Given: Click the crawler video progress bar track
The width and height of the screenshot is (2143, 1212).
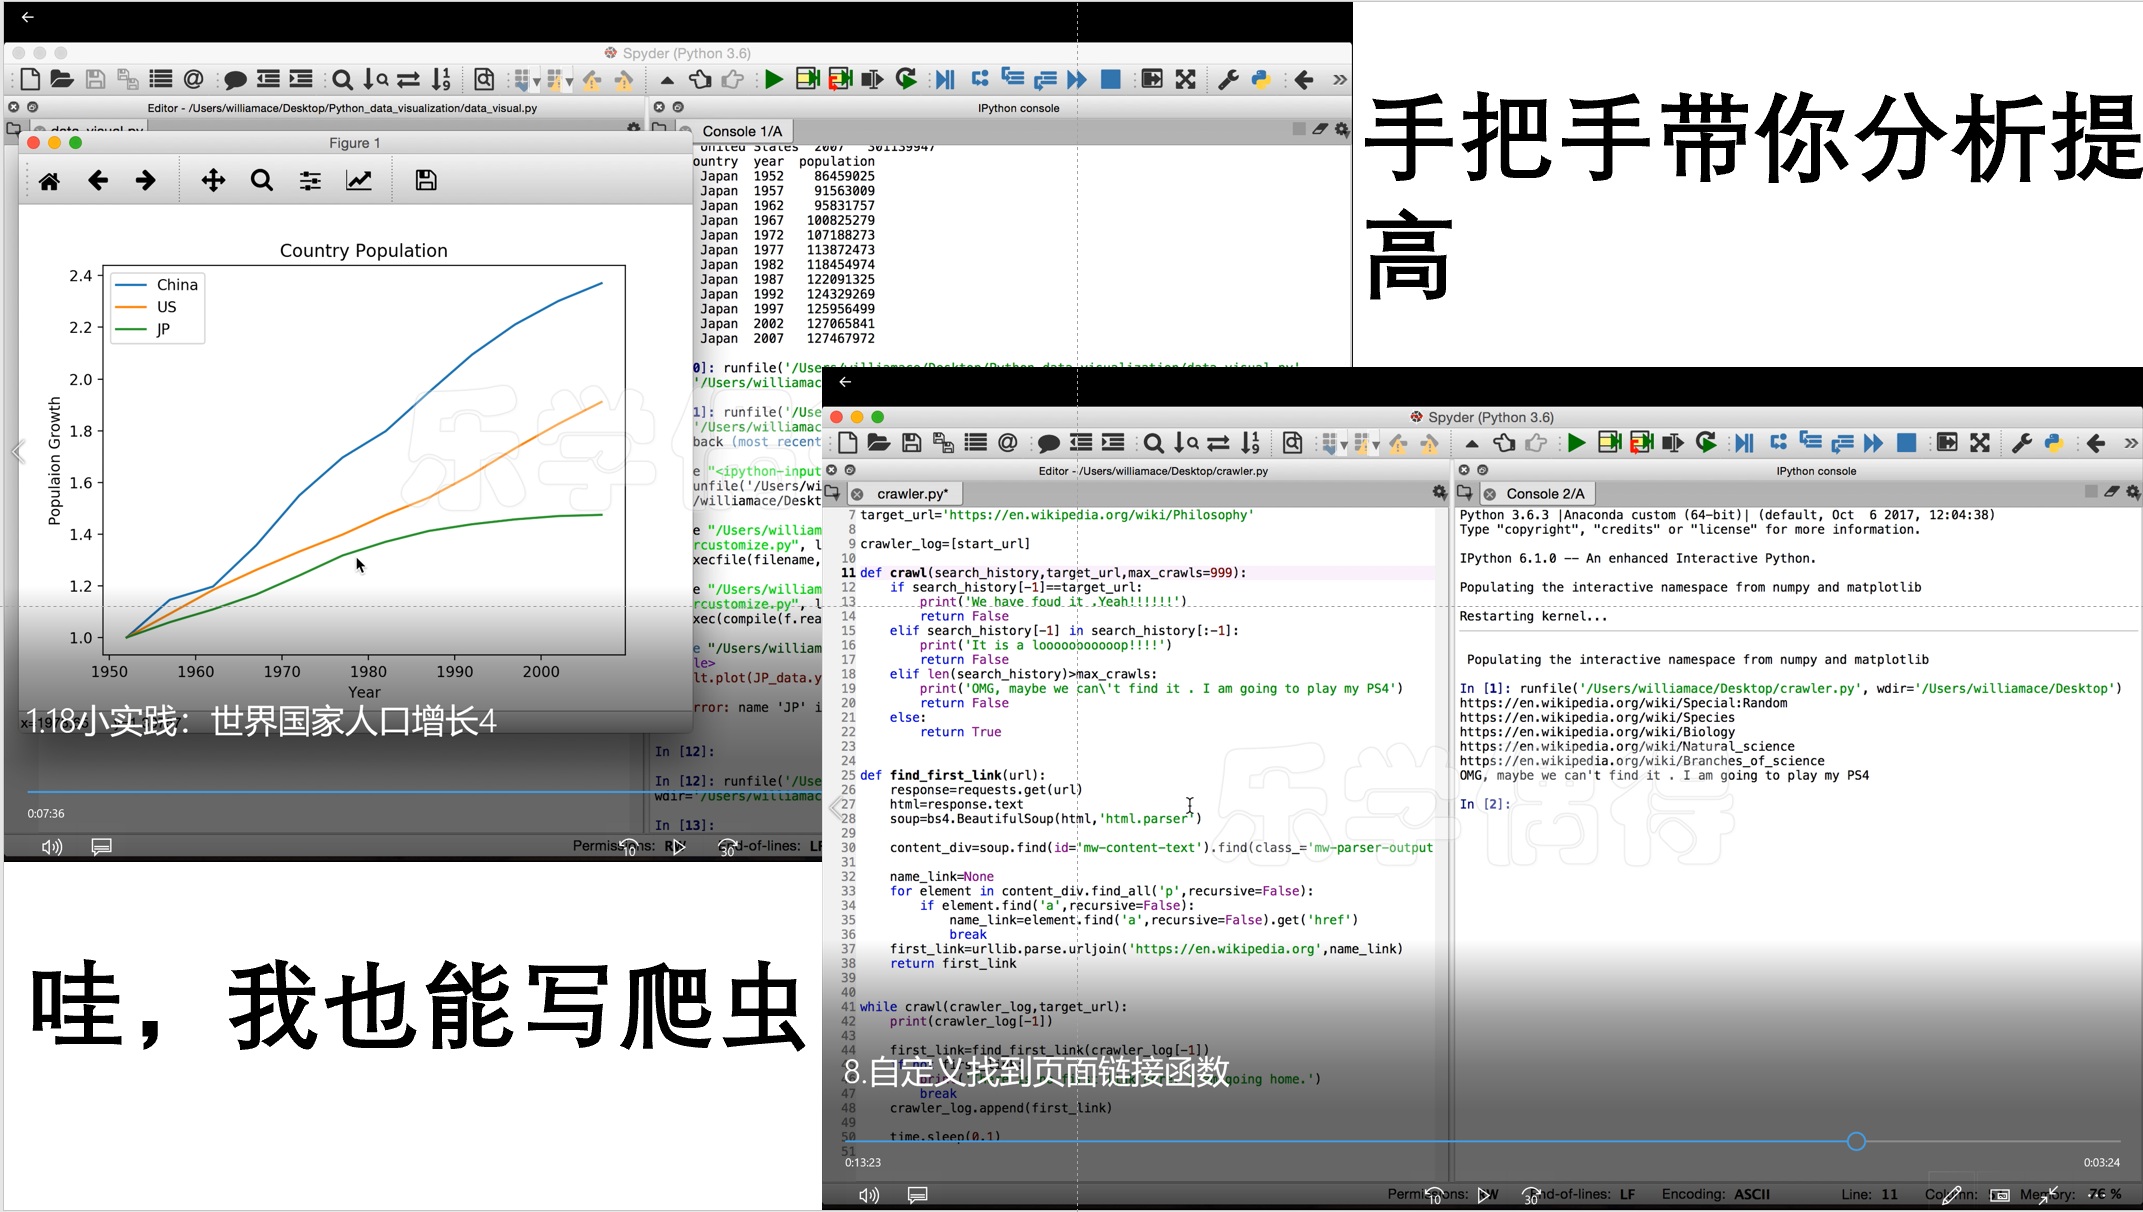Looking at the screenshot, I should [1483, 1141].
